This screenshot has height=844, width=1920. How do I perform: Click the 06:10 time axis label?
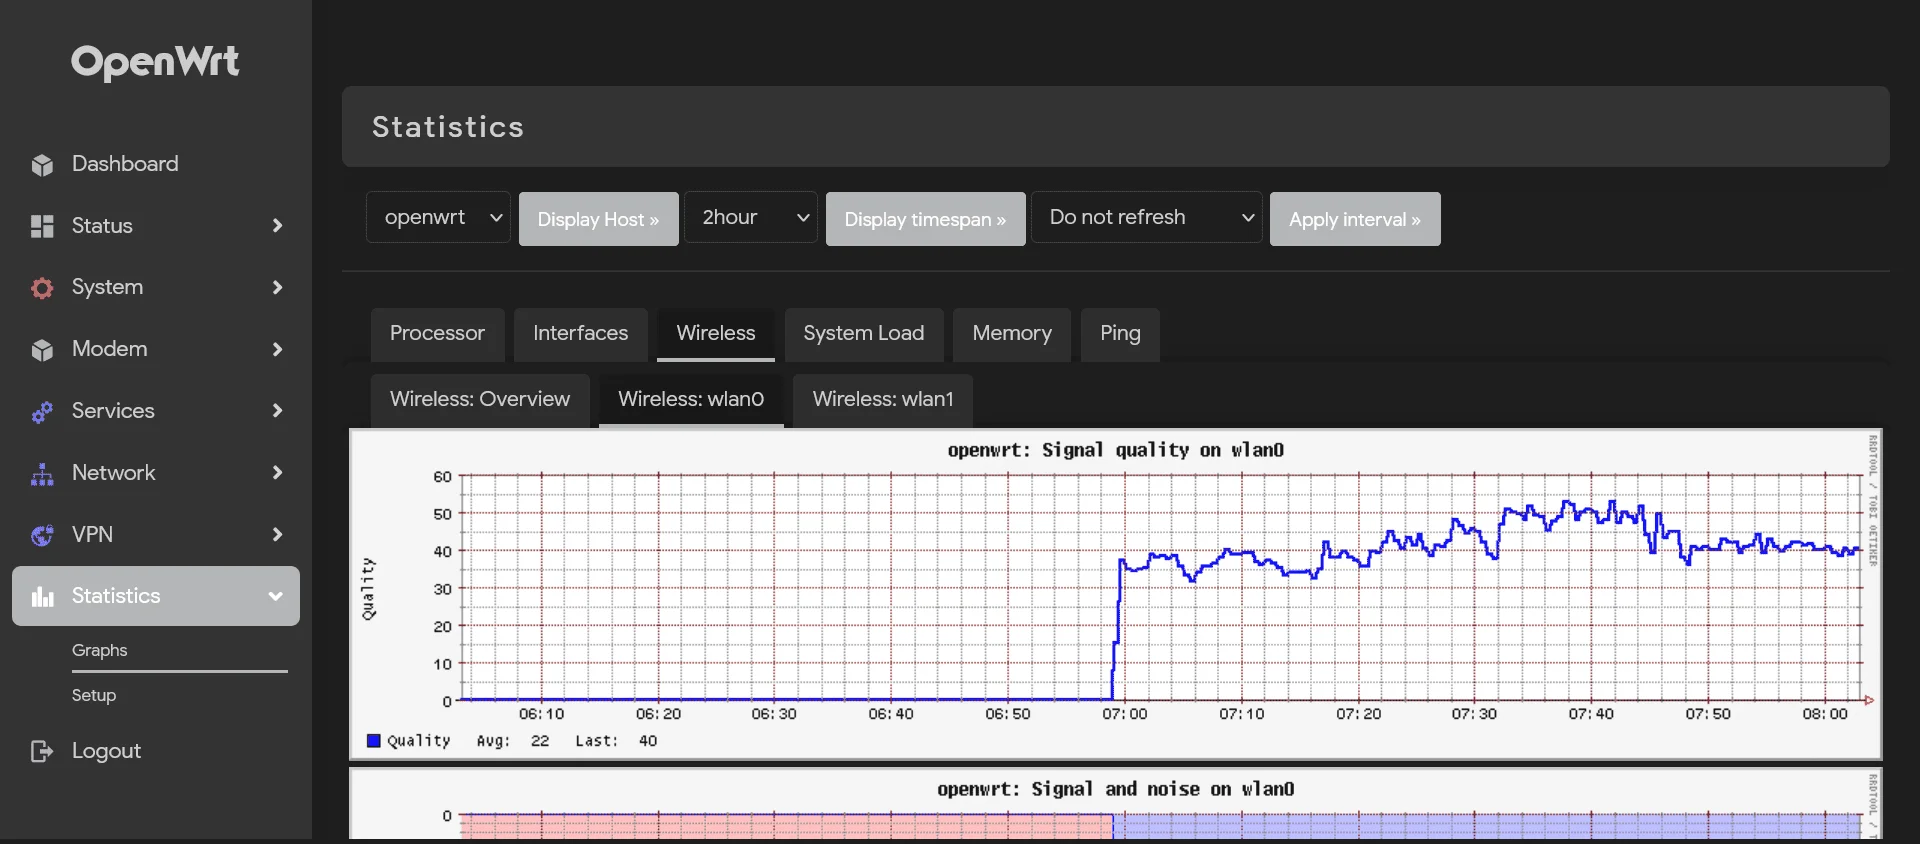541,714
